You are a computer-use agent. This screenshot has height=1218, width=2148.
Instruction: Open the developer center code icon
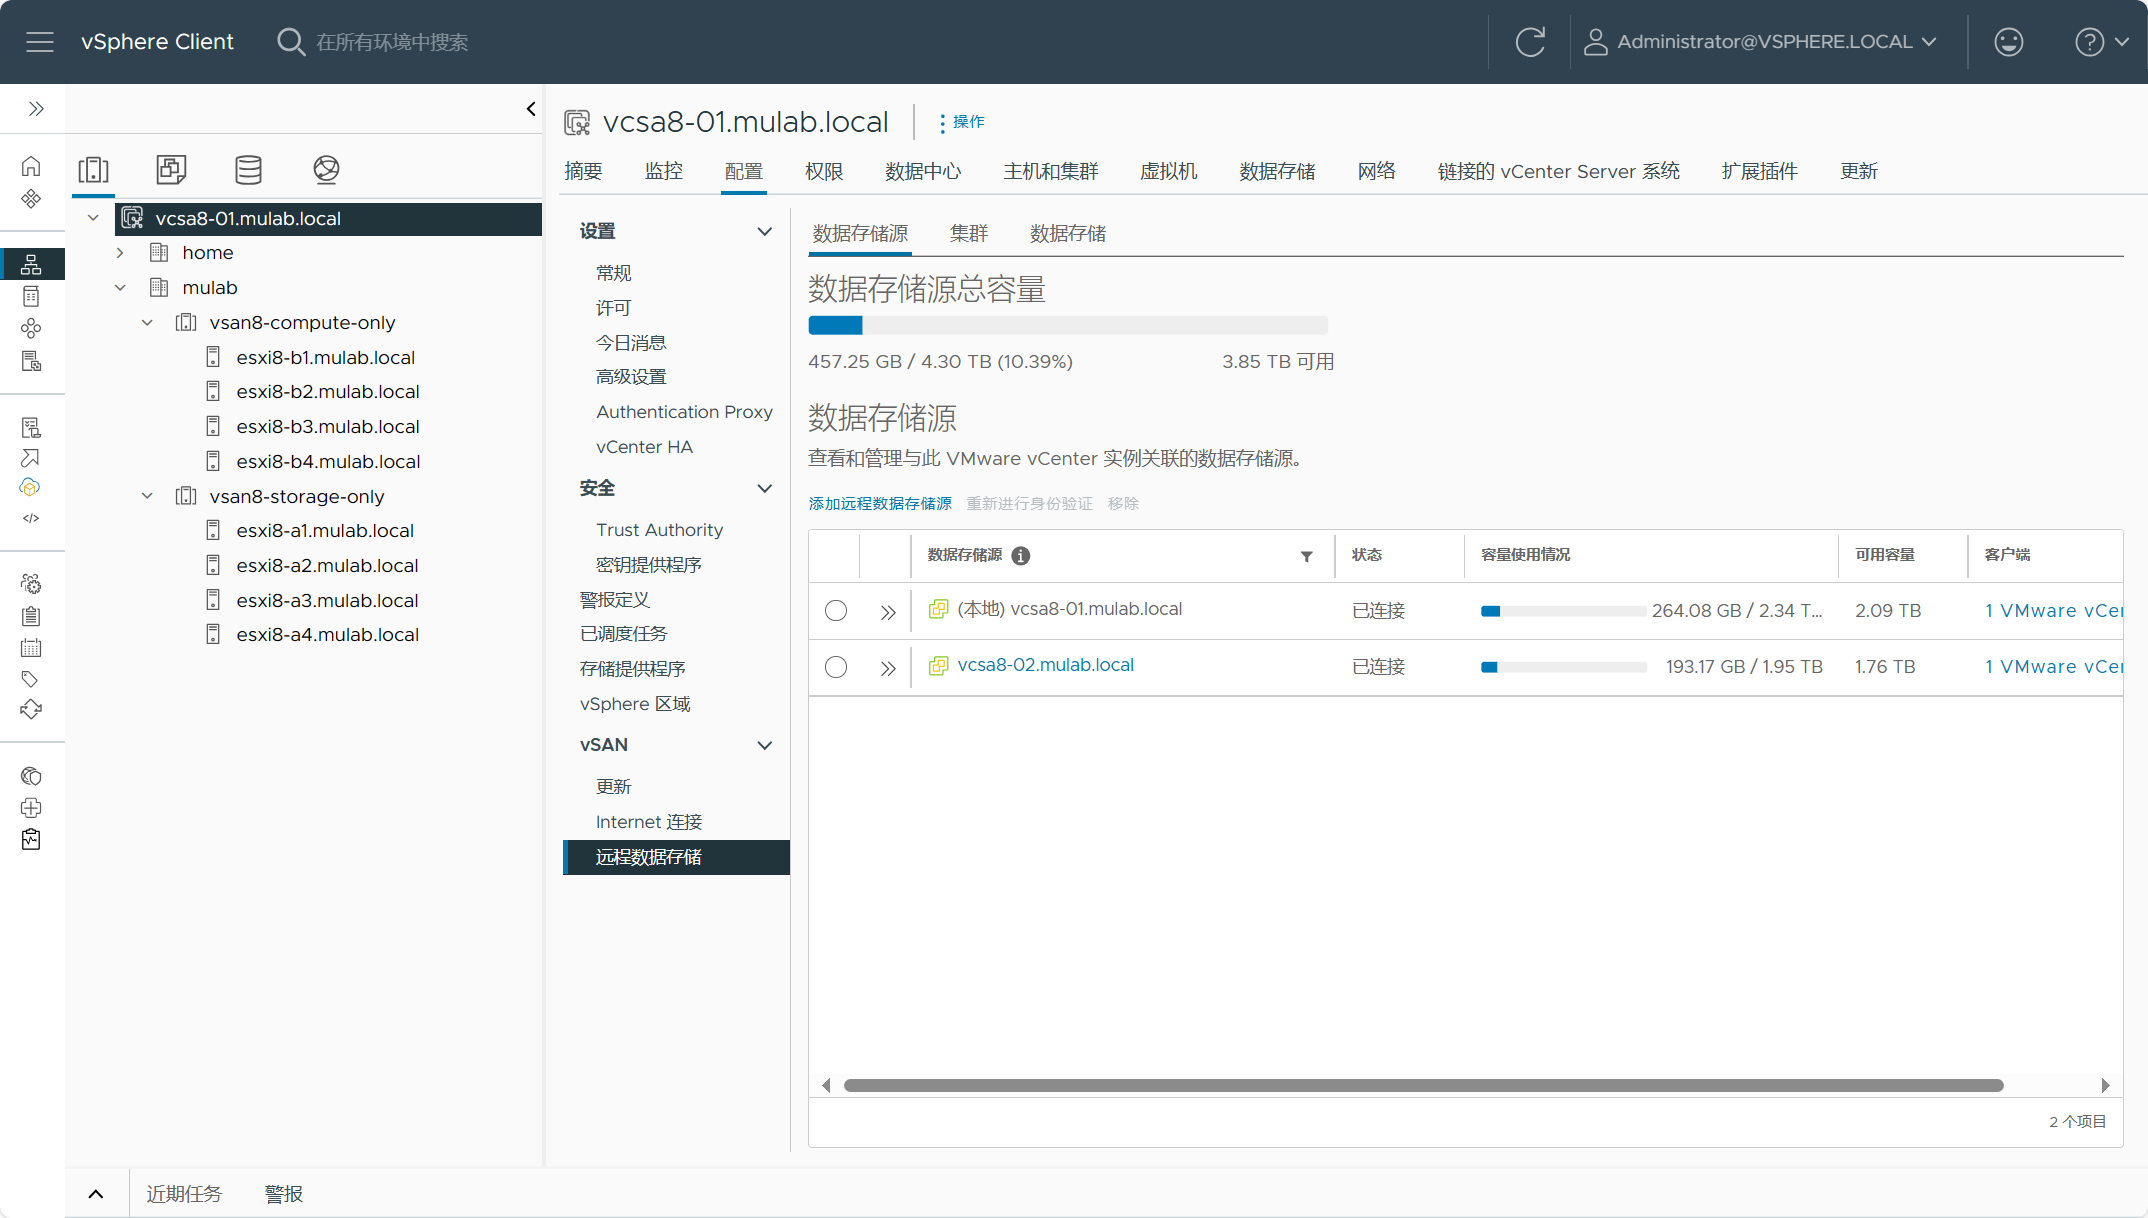(31, 518)
